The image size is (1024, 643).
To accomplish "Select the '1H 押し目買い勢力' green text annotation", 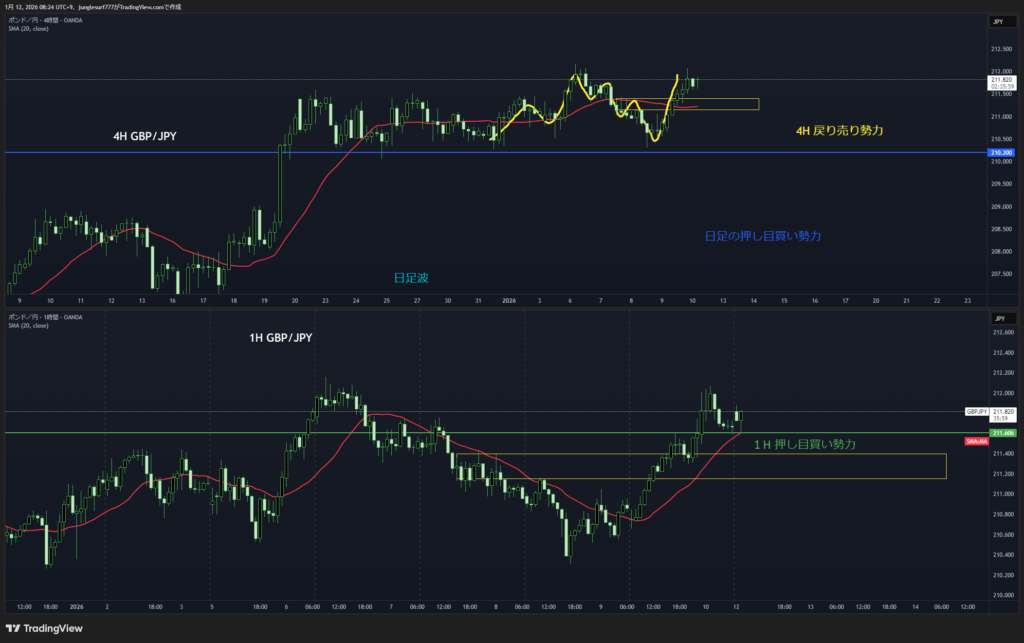I will [805, 443].
